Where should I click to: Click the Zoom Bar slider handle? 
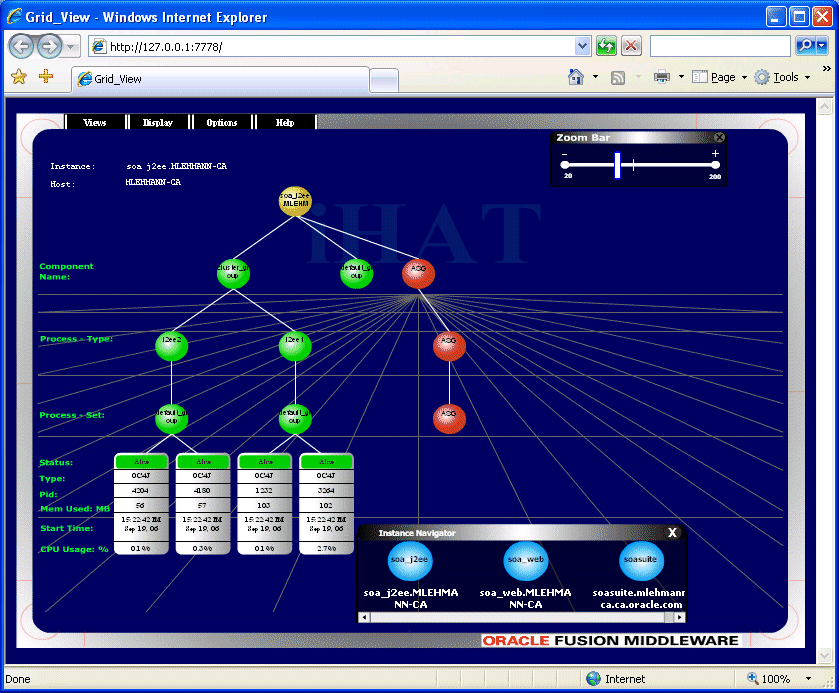(617, 165)
